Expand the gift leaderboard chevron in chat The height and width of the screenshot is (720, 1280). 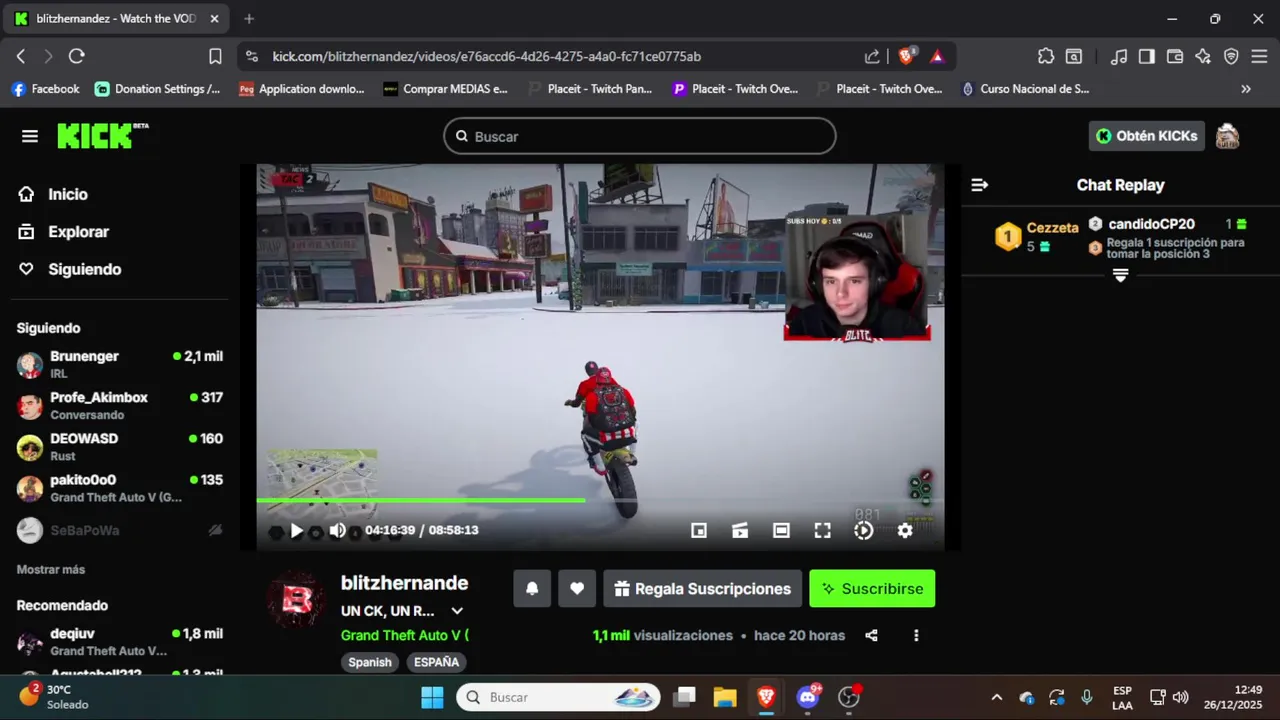[1120, 275]
